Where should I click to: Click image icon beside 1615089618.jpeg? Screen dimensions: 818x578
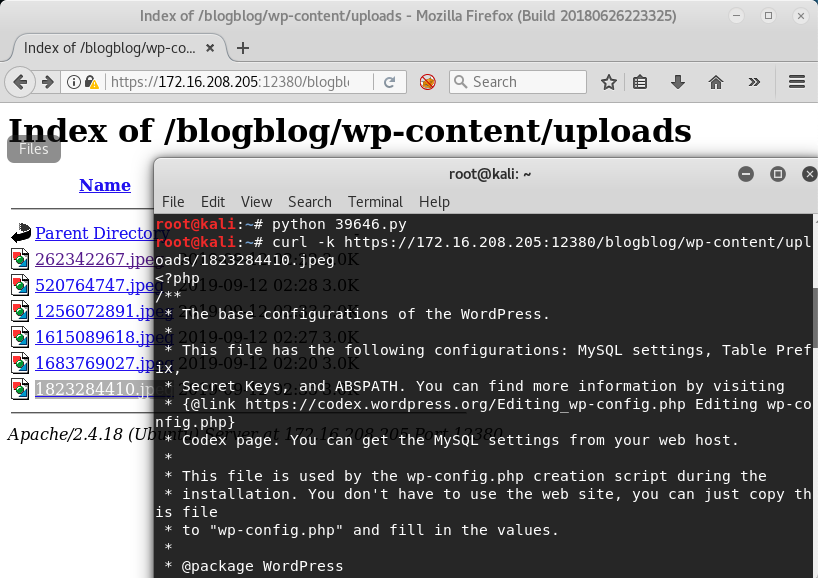[x=20, y=337]
